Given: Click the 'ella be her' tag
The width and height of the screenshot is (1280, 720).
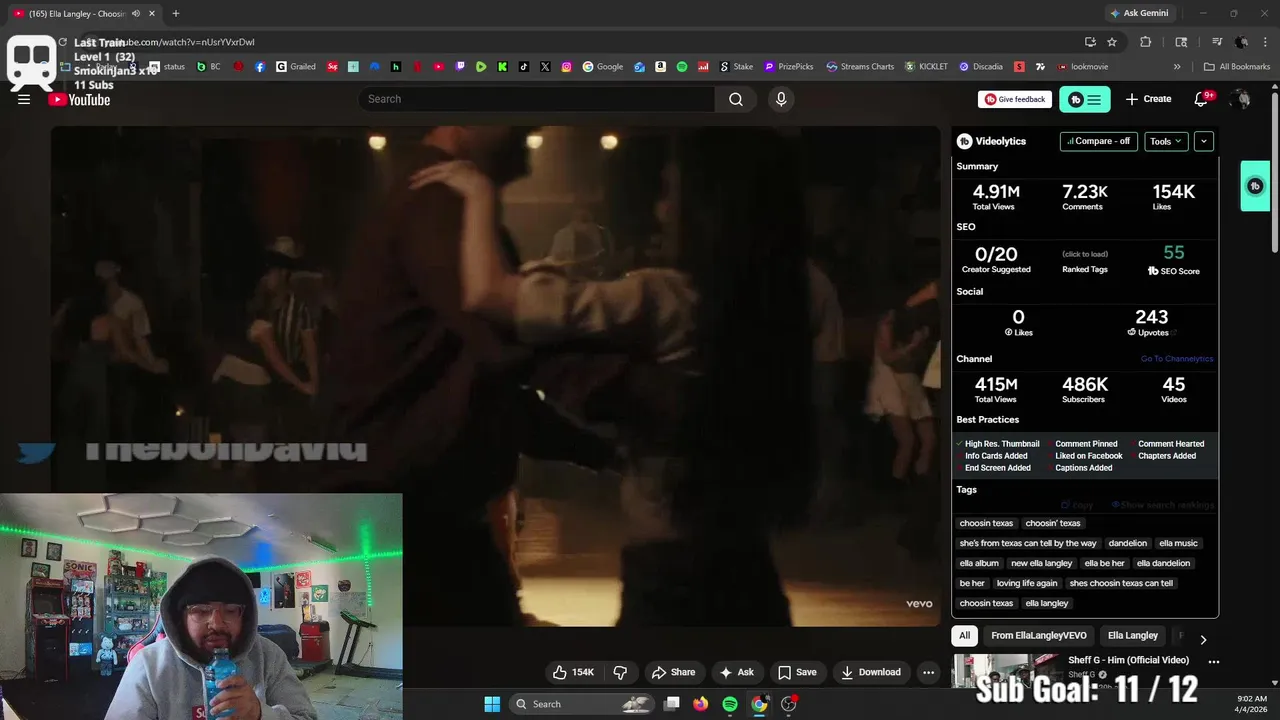Looking at the screenshot, I should [x=1104, y=563].
